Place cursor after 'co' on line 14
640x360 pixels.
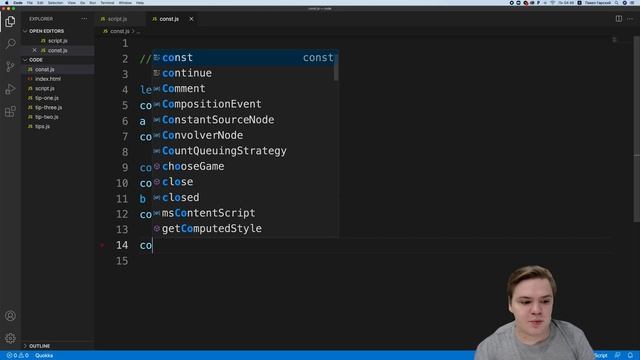click(152, 245)
